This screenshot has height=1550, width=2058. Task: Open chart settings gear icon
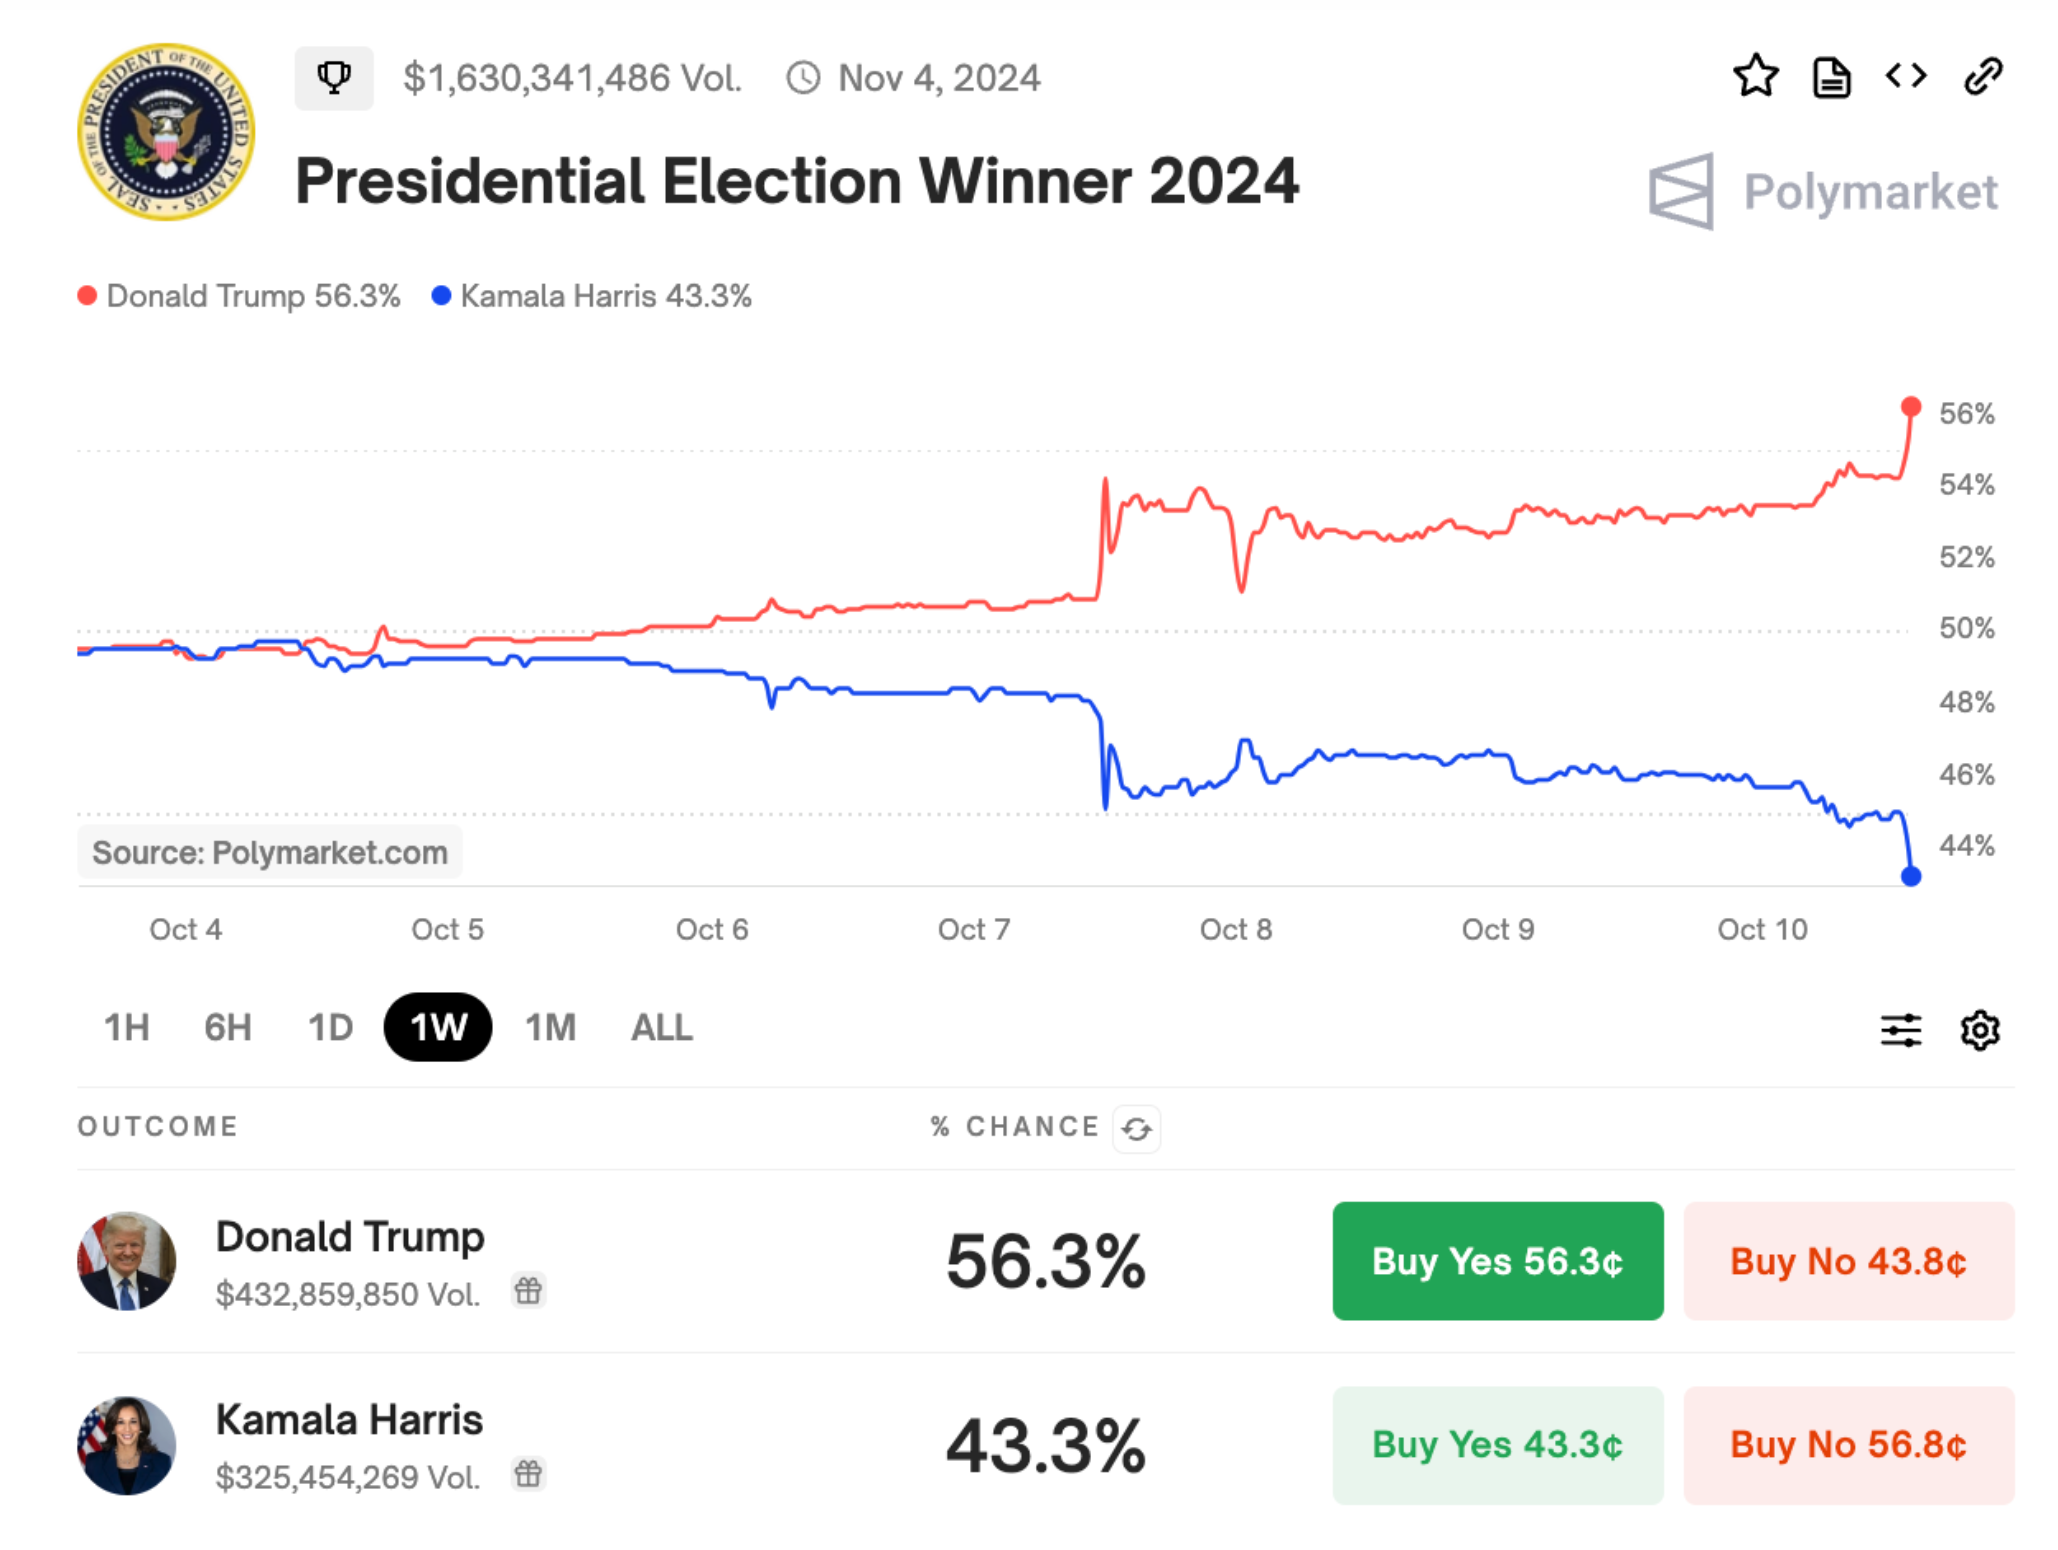tap(1979, 1030)
